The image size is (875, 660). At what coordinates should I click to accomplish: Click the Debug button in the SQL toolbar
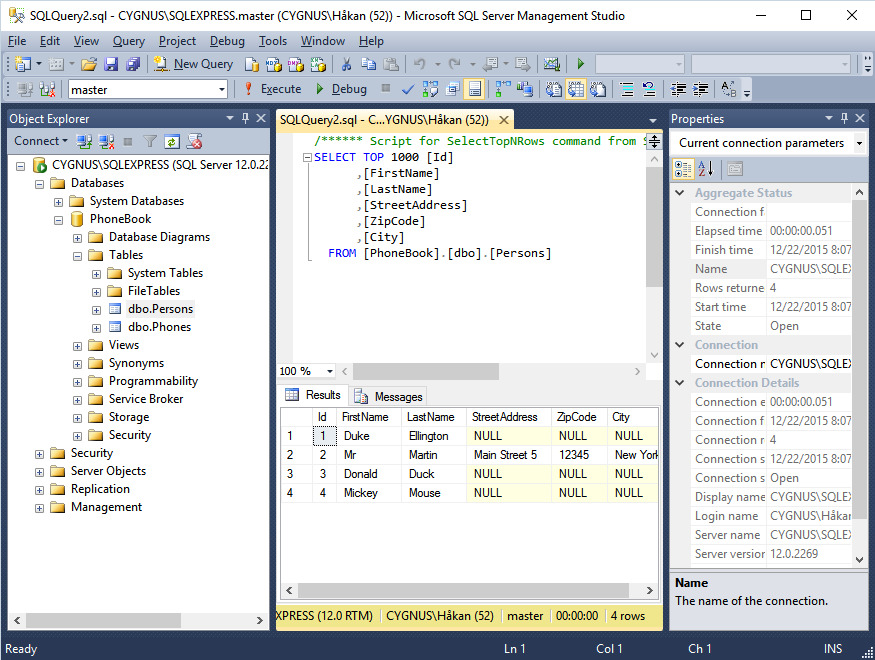341,89
